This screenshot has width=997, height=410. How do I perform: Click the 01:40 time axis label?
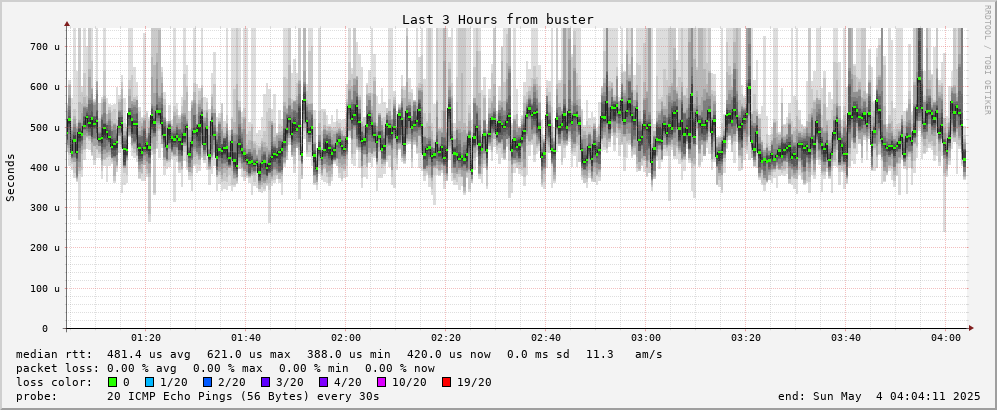tap(245, 338)
